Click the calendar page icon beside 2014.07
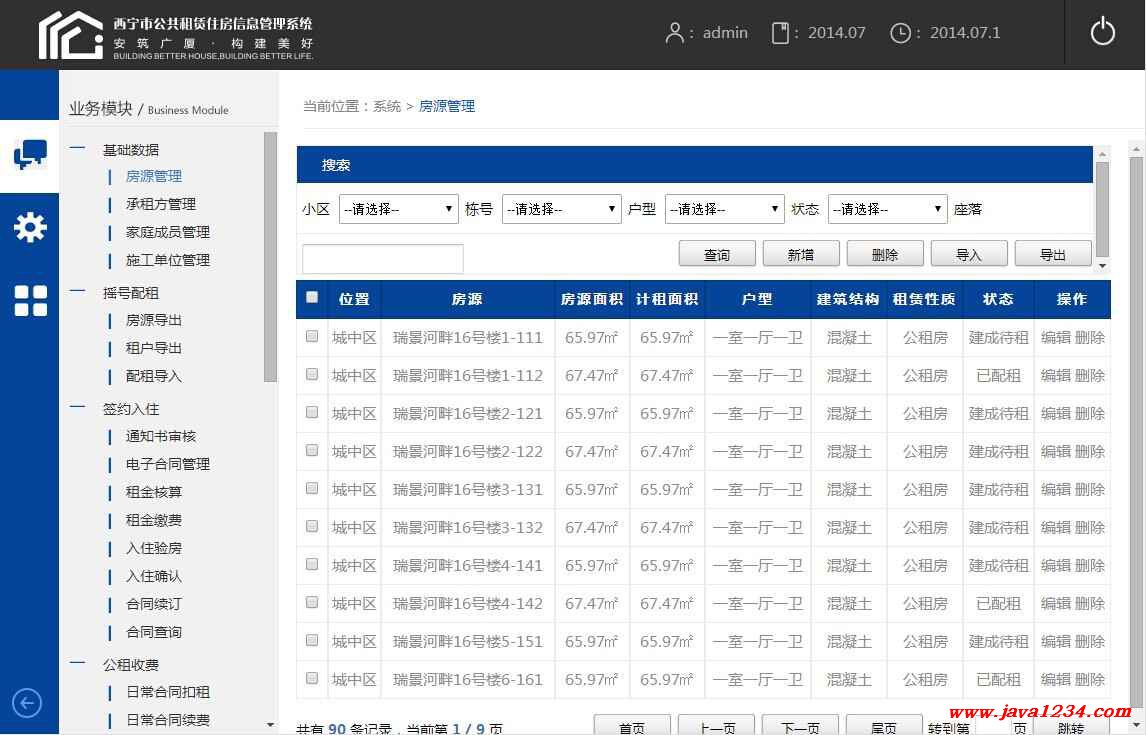The width and height of the screenshot is (1146, 735). (780, 33)
